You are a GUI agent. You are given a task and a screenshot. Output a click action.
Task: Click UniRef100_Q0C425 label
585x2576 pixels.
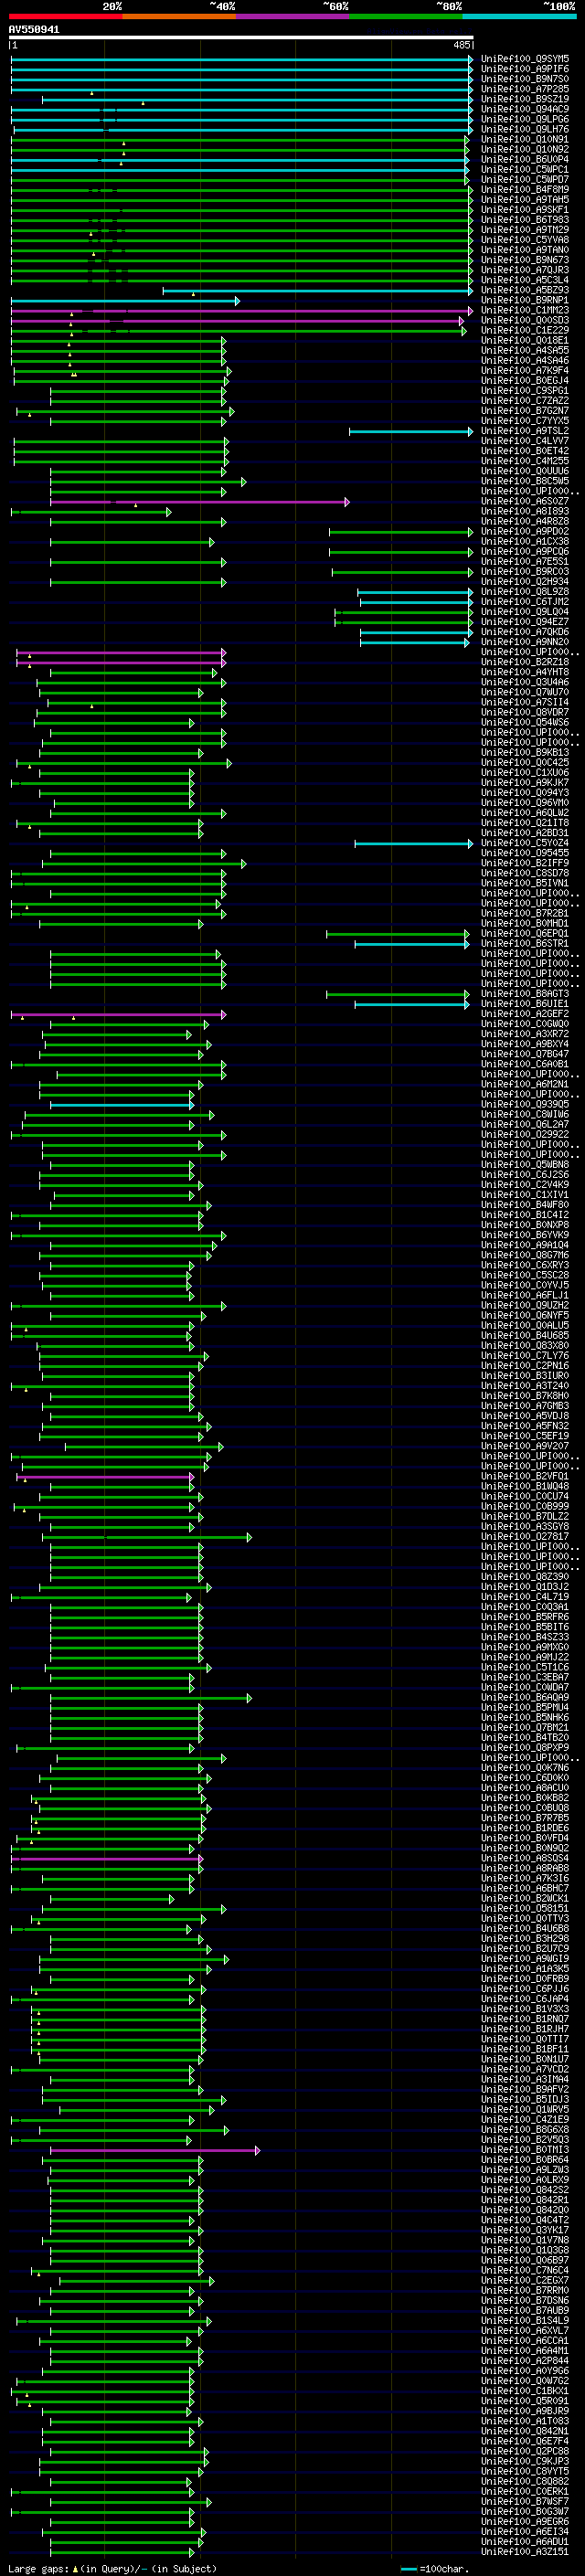pos(525,762)
